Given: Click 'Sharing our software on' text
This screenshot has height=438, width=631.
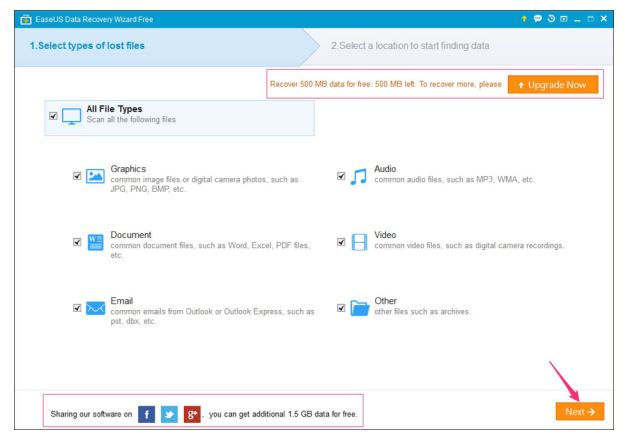Looking at the screenshot, I should coord(91,414).
